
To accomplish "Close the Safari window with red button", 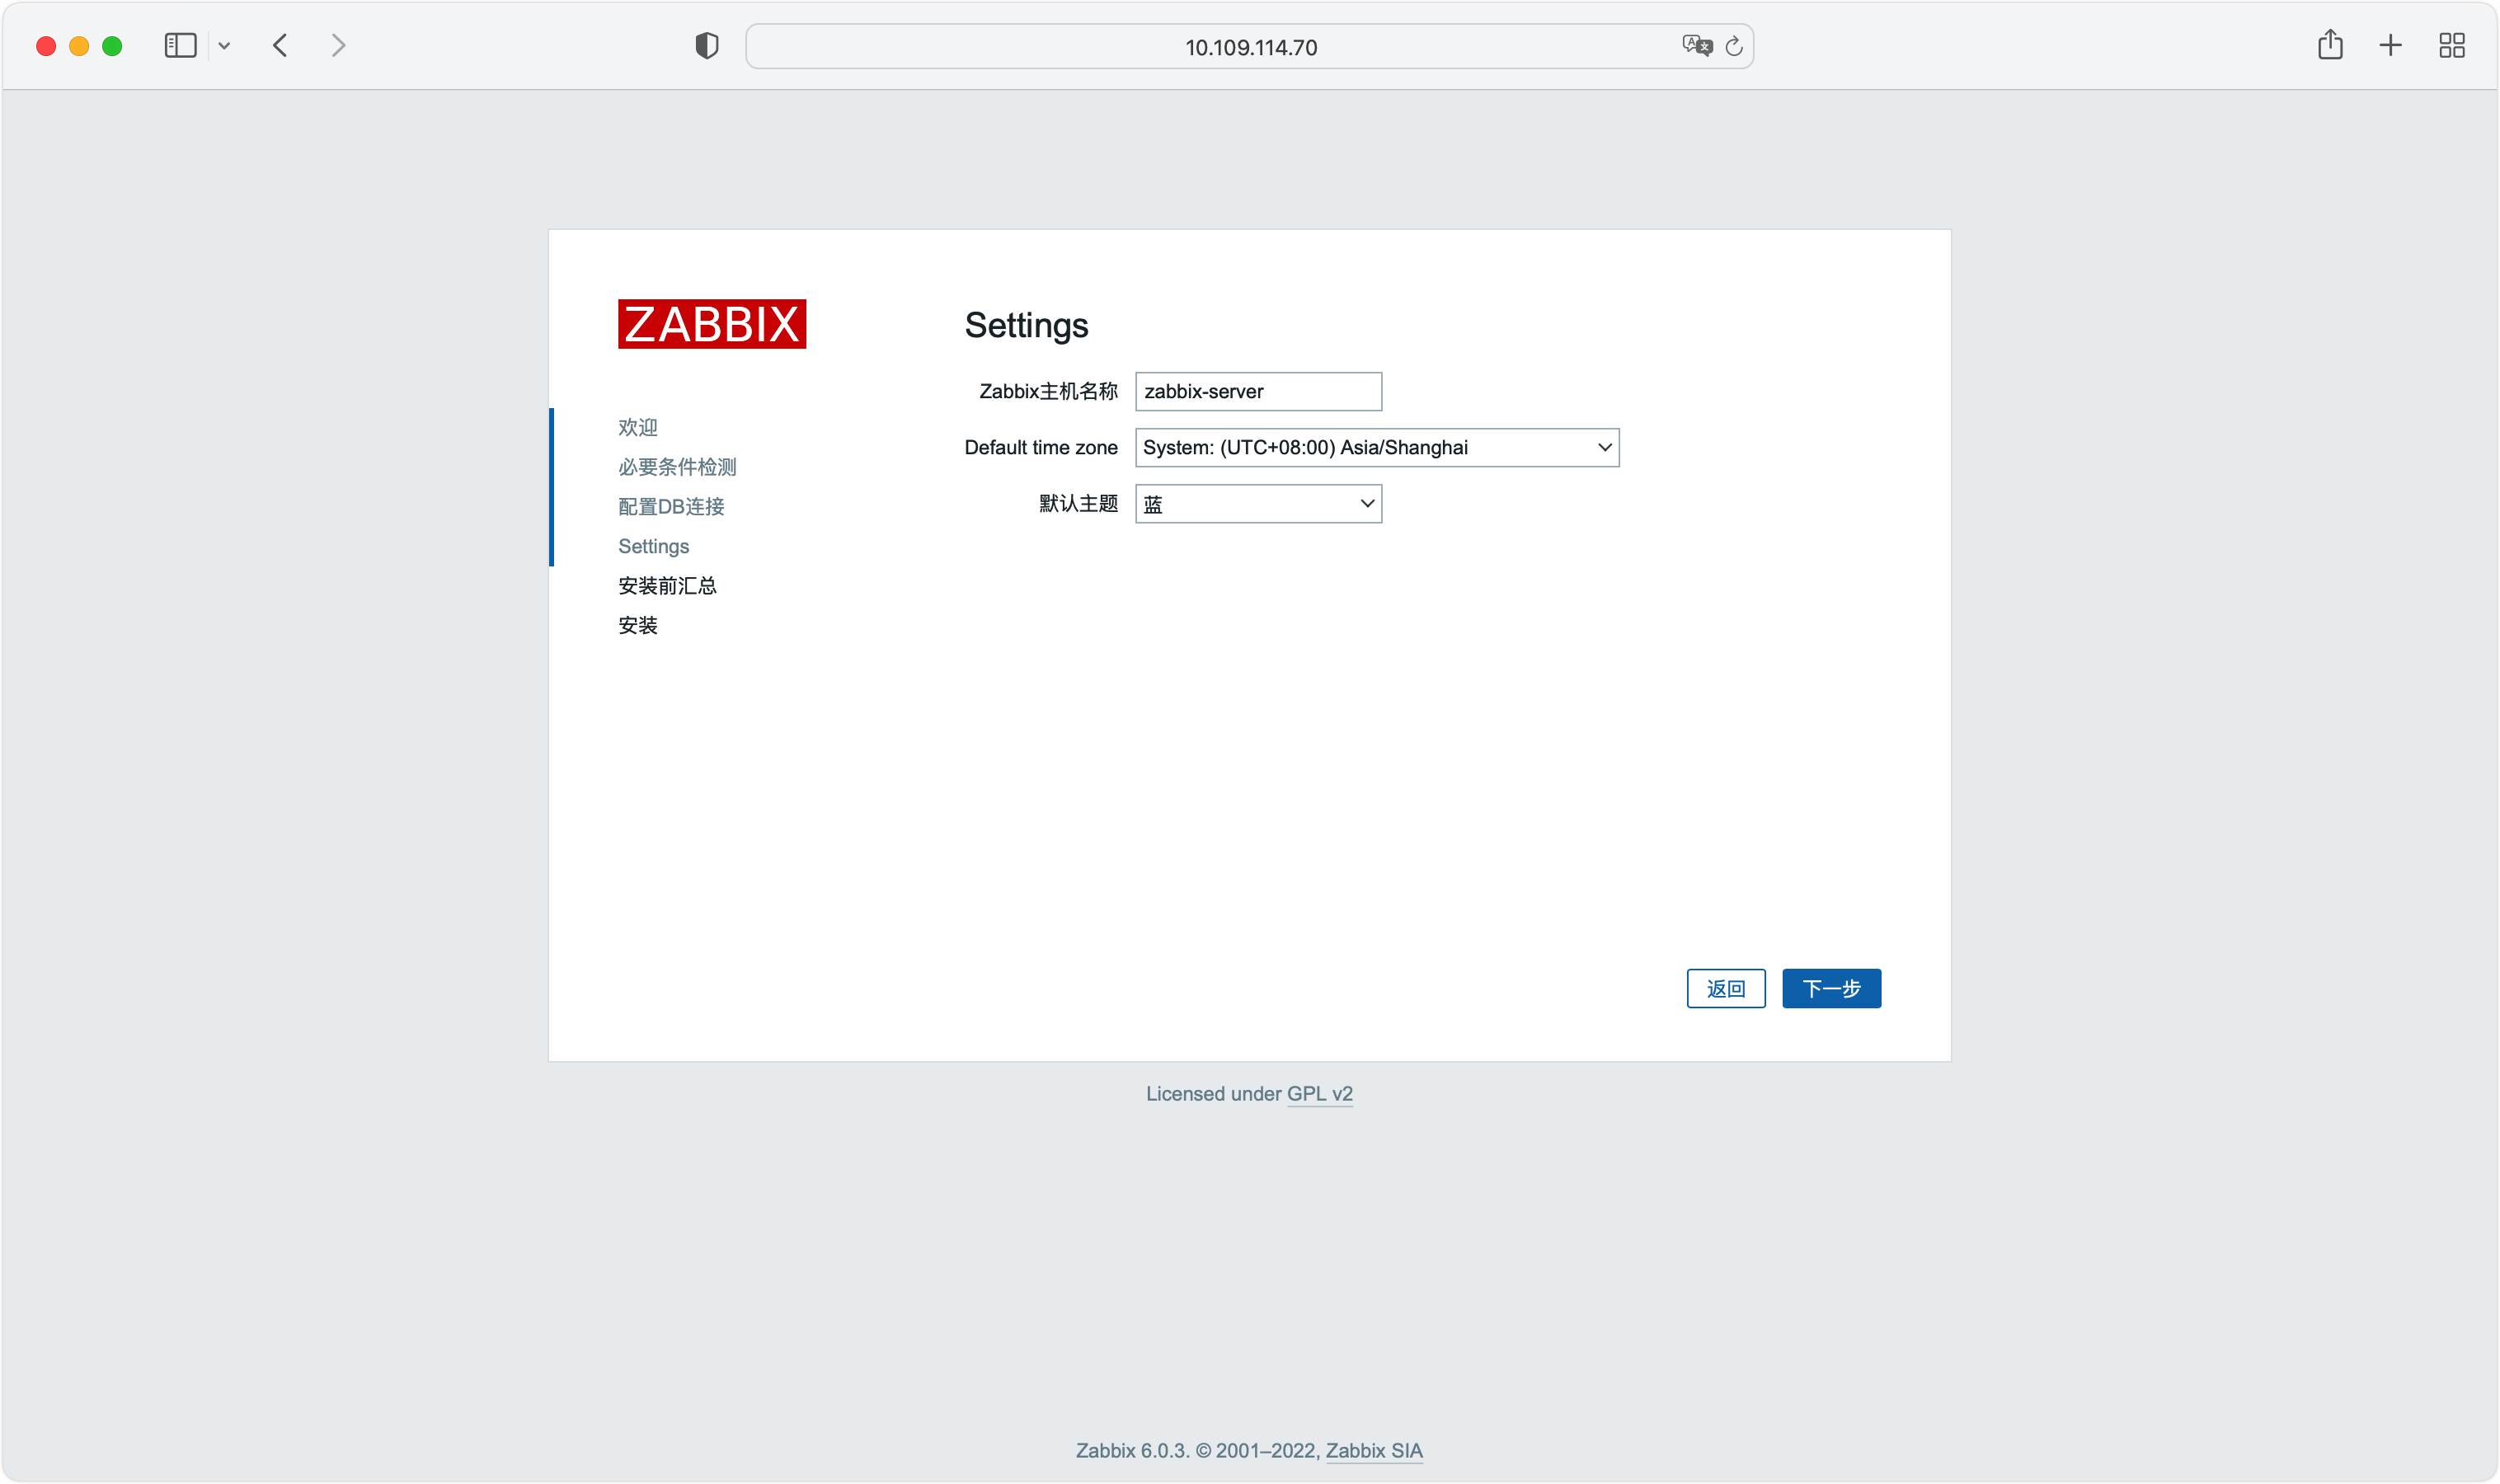I will pyautogui.click(x=46, y=46).
